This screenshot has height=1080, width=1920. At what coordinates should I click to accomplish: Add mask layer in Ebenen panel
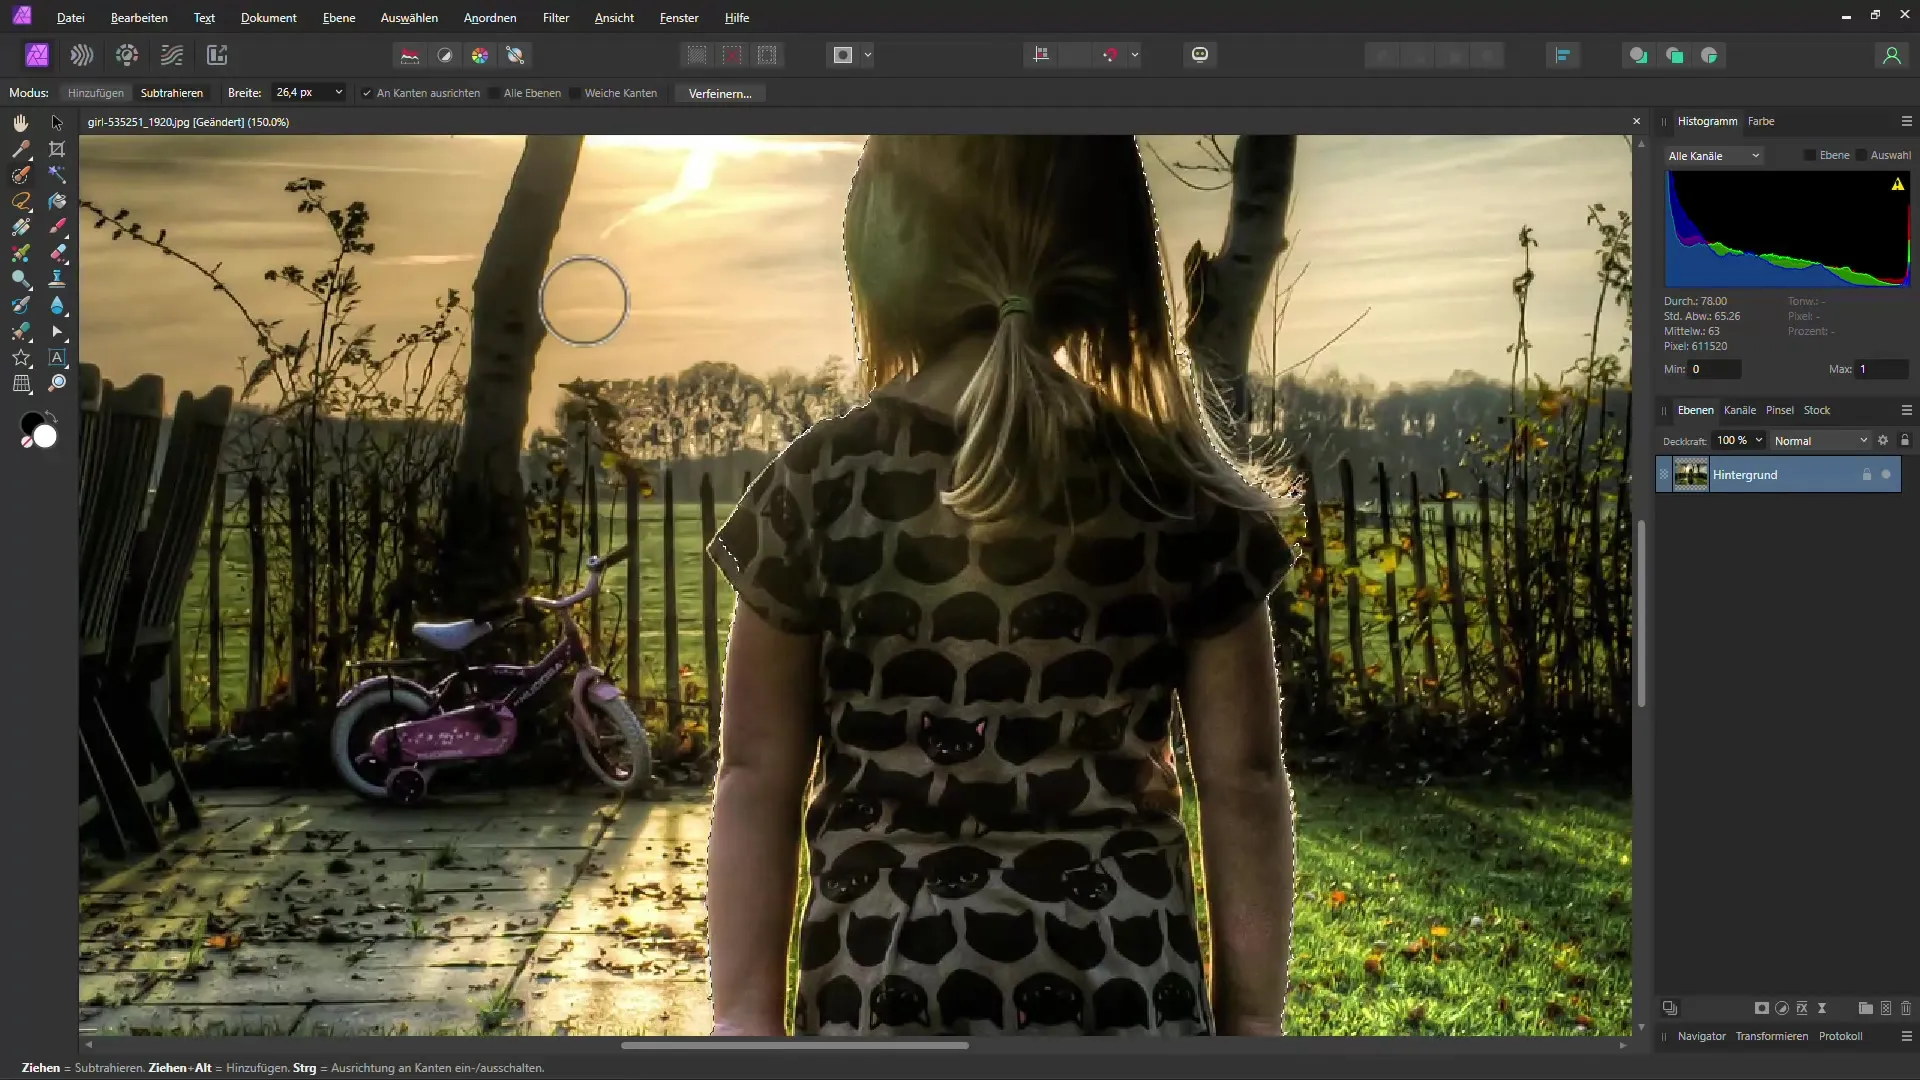pyautogui.click(x=1762, y=1008)
